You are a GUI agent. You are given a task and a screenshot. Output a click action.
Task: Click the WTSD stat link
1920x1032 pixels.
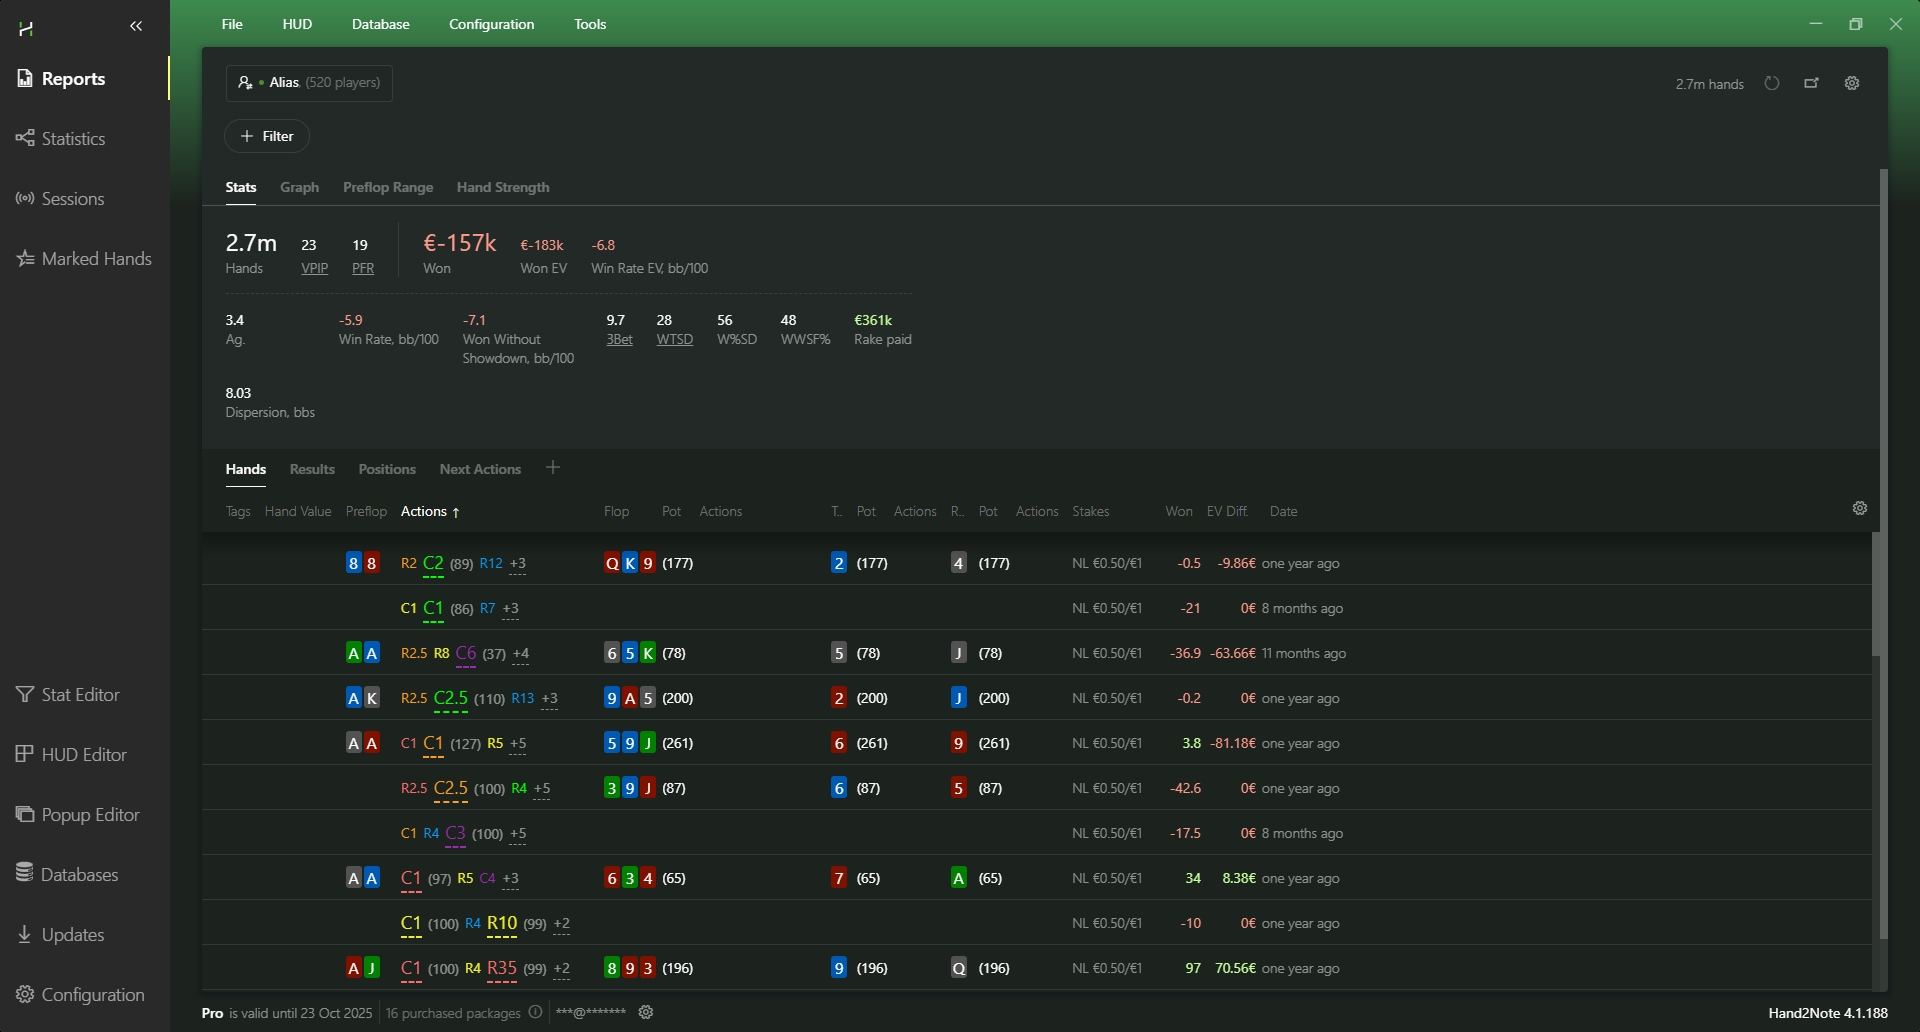pyautogui.click(x=674, y=340)
